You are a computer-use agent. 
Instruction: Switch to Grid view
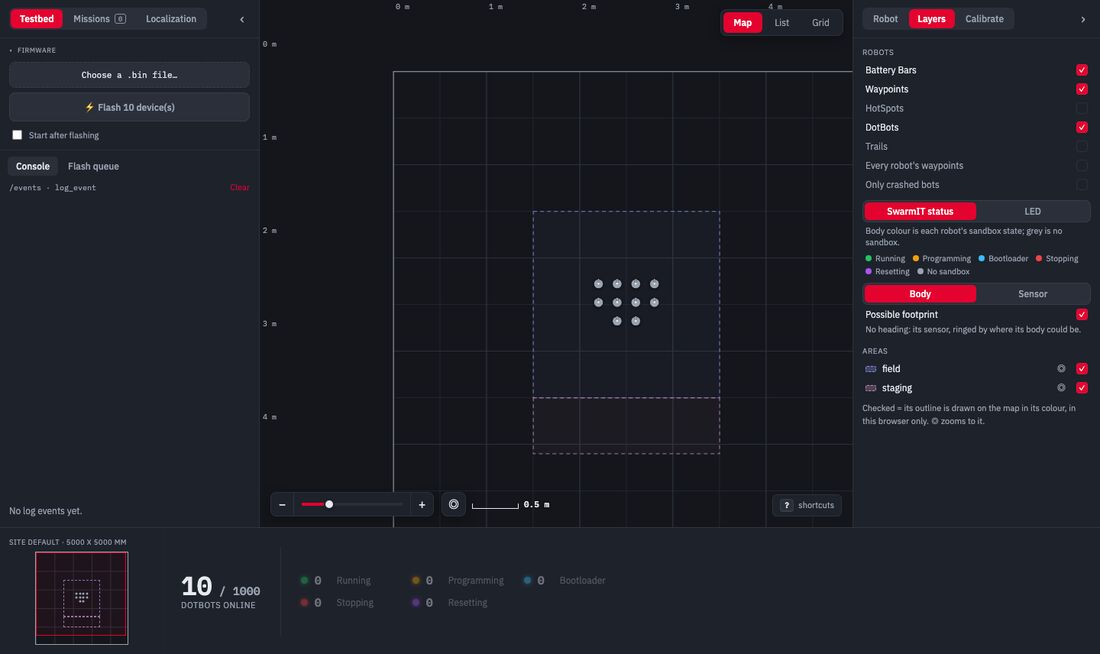click(821, 22)
